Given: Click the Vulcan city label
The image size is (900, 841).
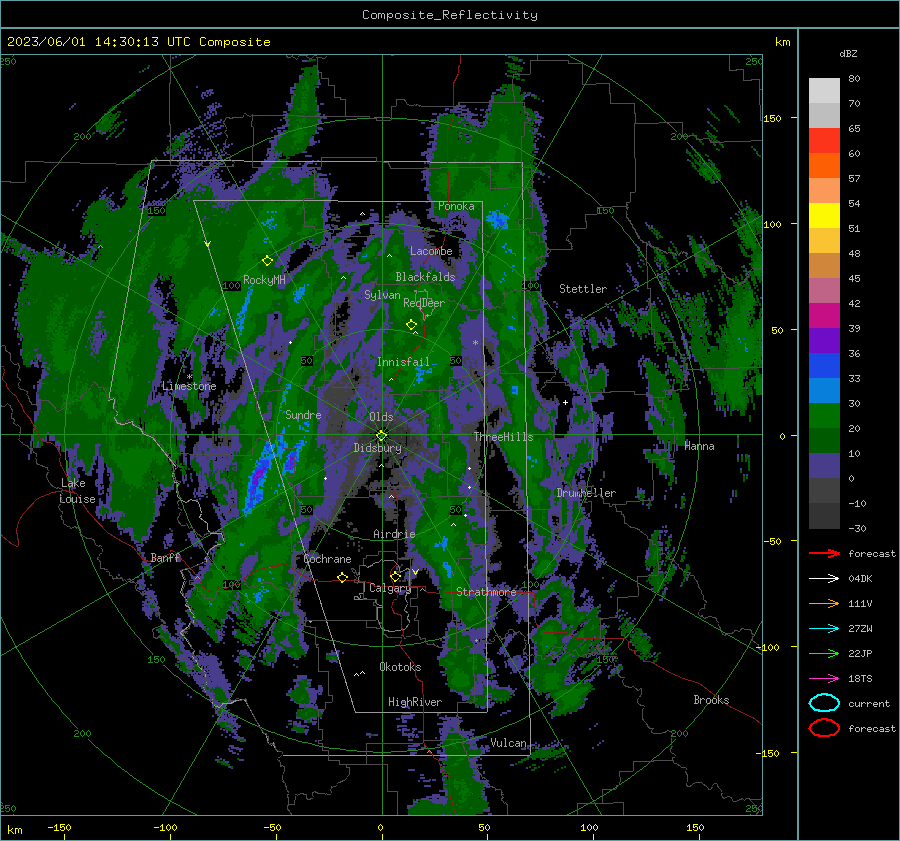Looking at the screenshot, I should pyautogui.click(x=508, y=743).
